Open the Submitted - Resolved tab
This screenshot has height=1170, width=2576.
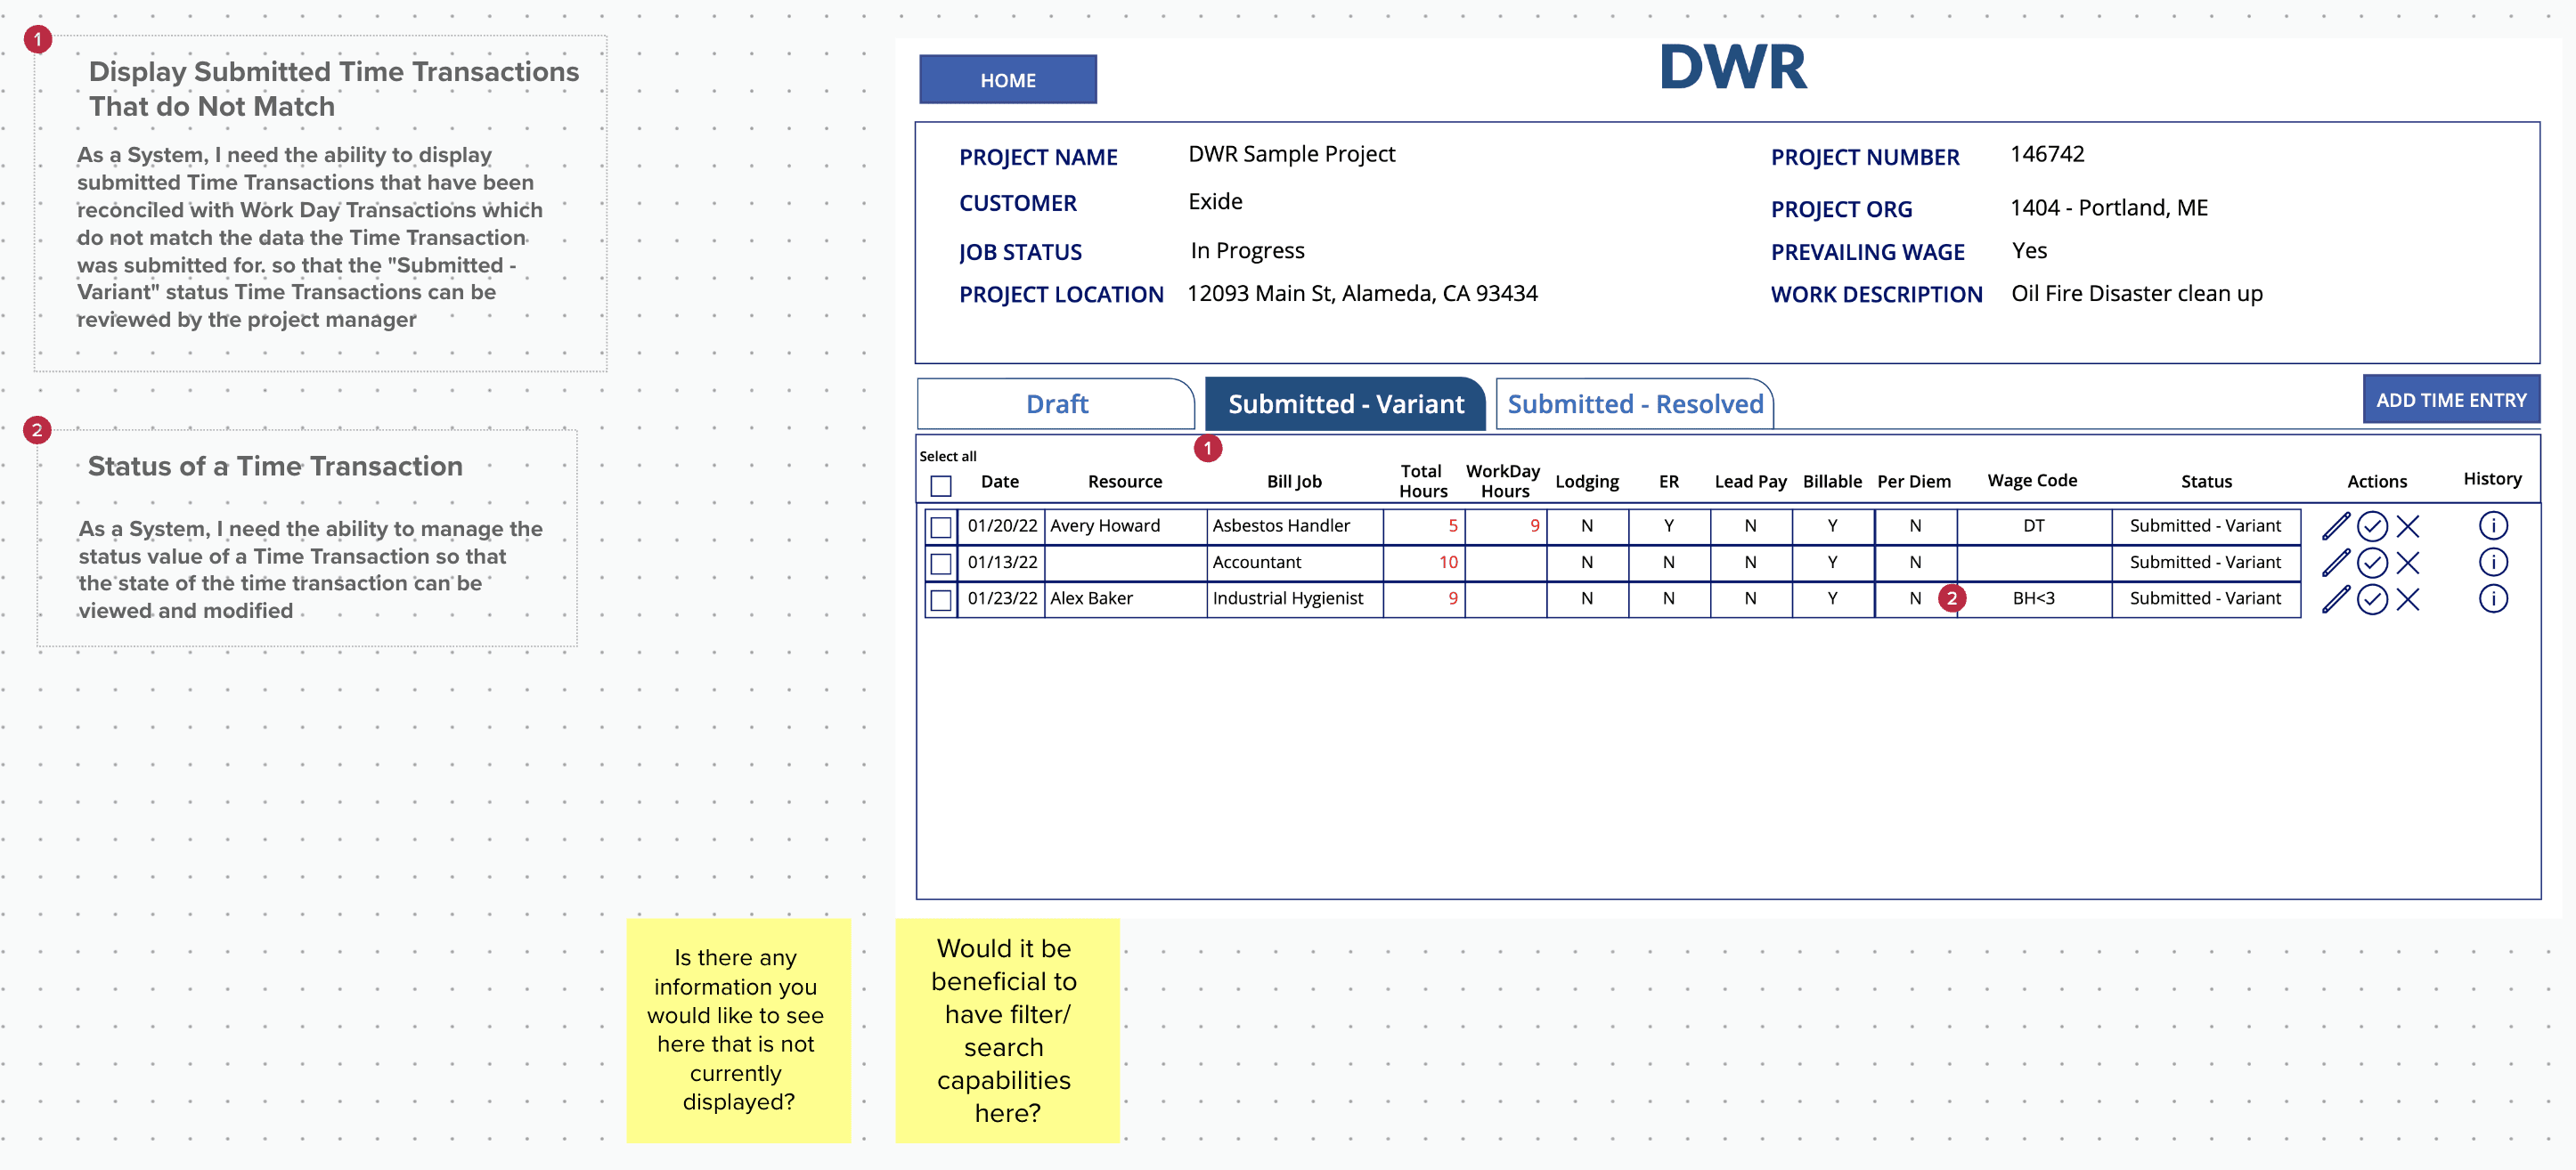click(1634, 404)
